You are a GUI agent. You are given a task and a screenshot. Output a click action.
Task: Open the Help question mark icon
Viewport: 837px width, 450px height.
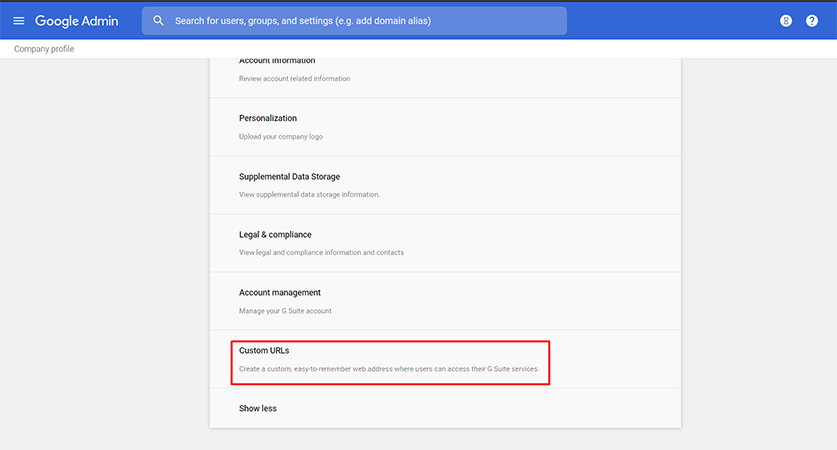pos(812,21)
